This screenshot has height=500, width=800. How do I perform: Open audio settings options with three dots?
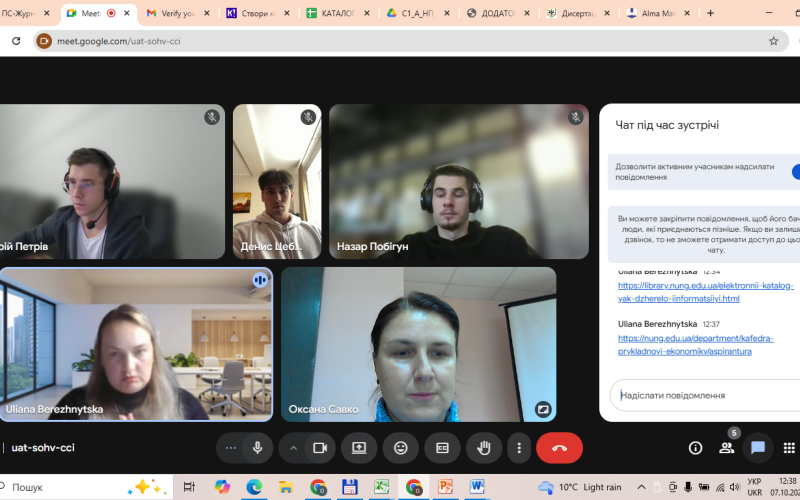[231, 448]
